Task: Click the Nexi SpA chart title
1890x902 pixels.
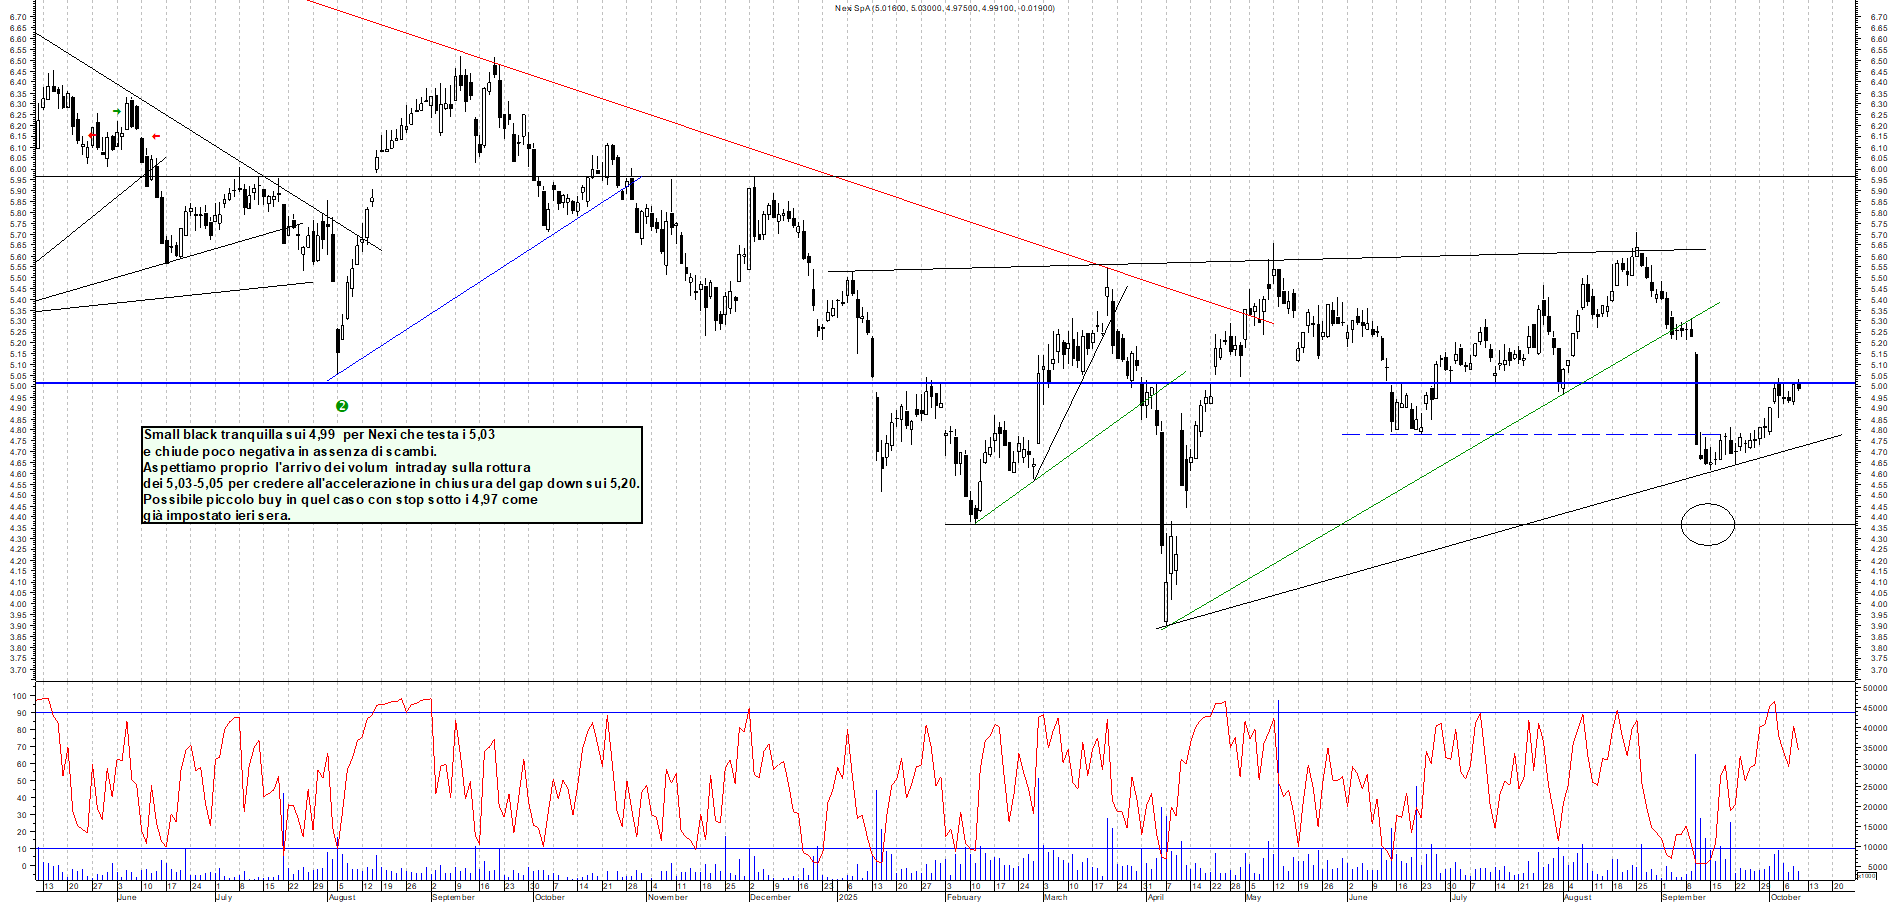Action: 944,8
